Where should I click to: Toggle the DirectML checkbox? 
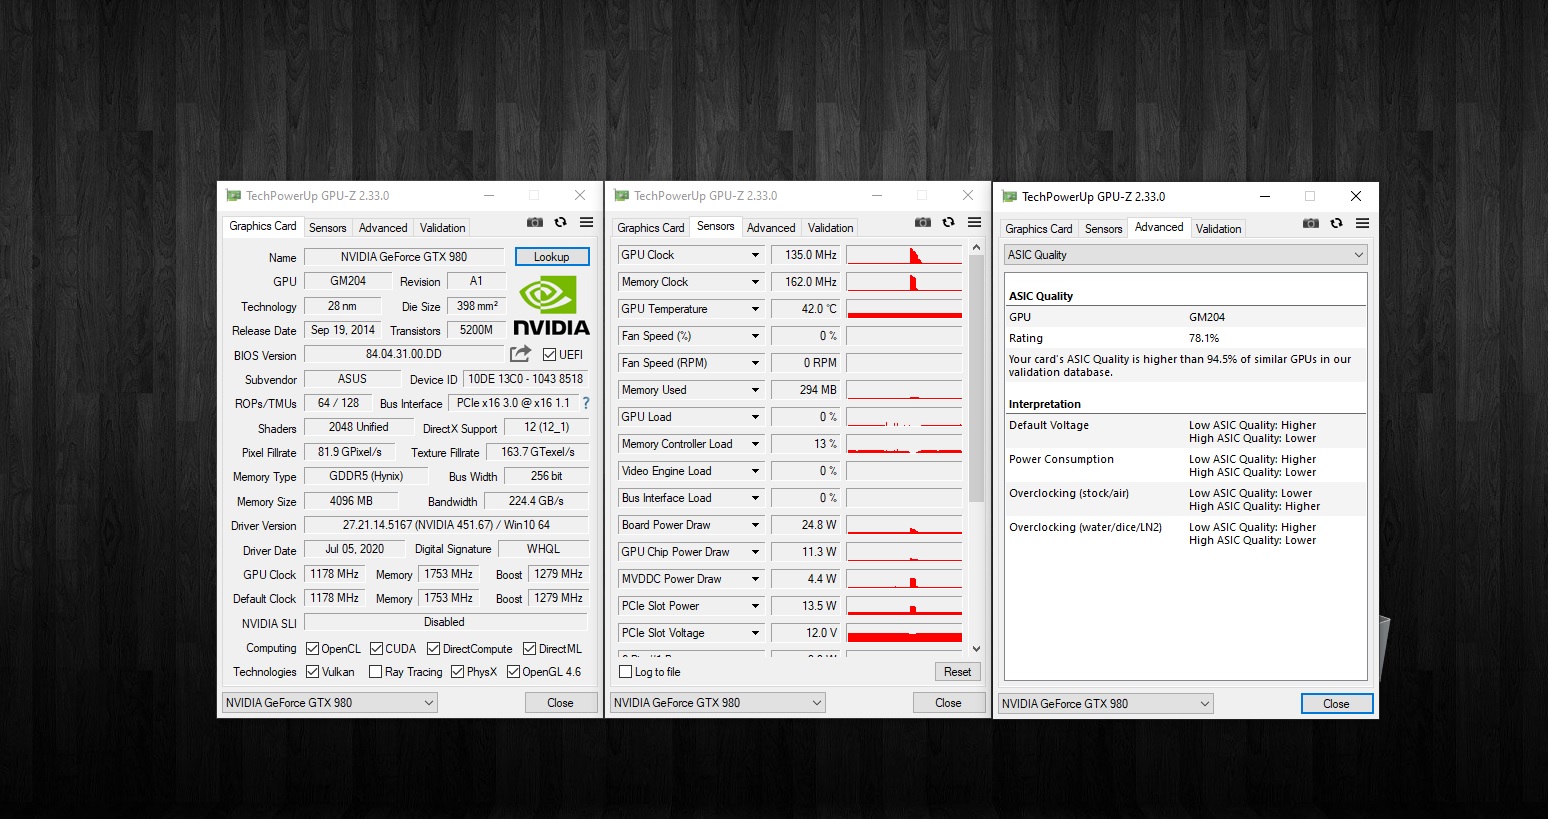[x=530, y=649]
